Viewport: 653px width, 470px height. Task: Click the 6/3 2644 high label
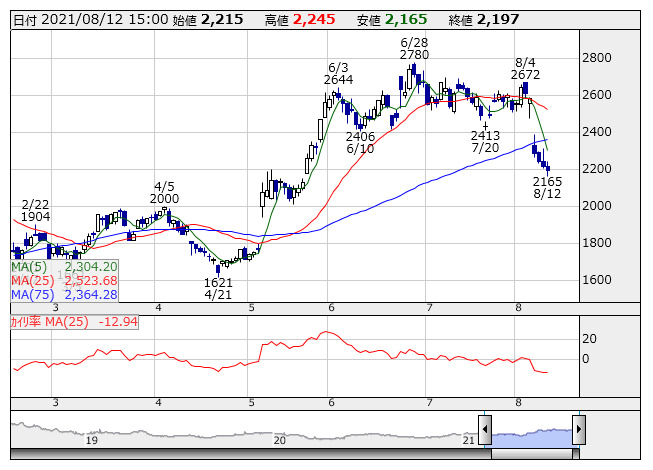pos(339,74)
